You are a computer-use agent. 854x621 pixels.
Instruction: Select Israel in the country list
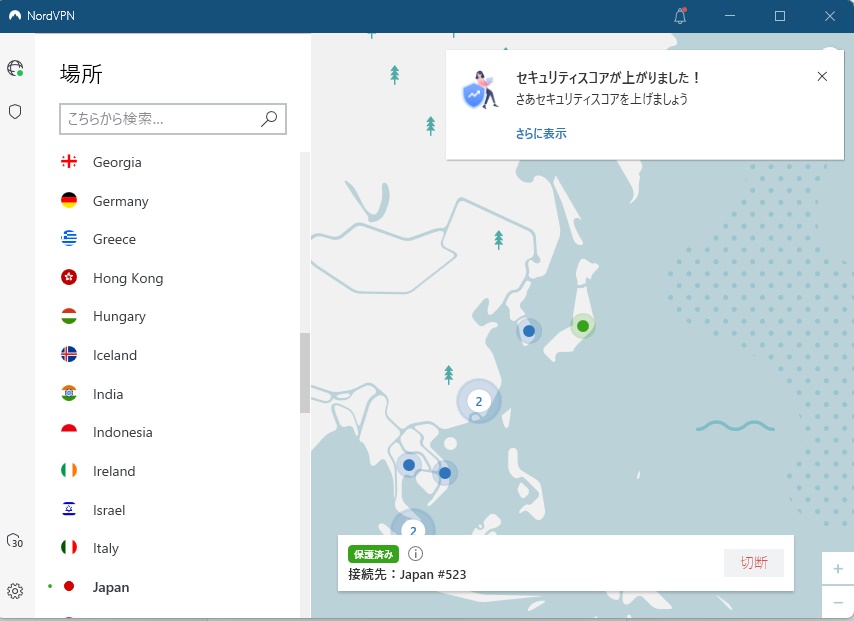pos(109,510)
